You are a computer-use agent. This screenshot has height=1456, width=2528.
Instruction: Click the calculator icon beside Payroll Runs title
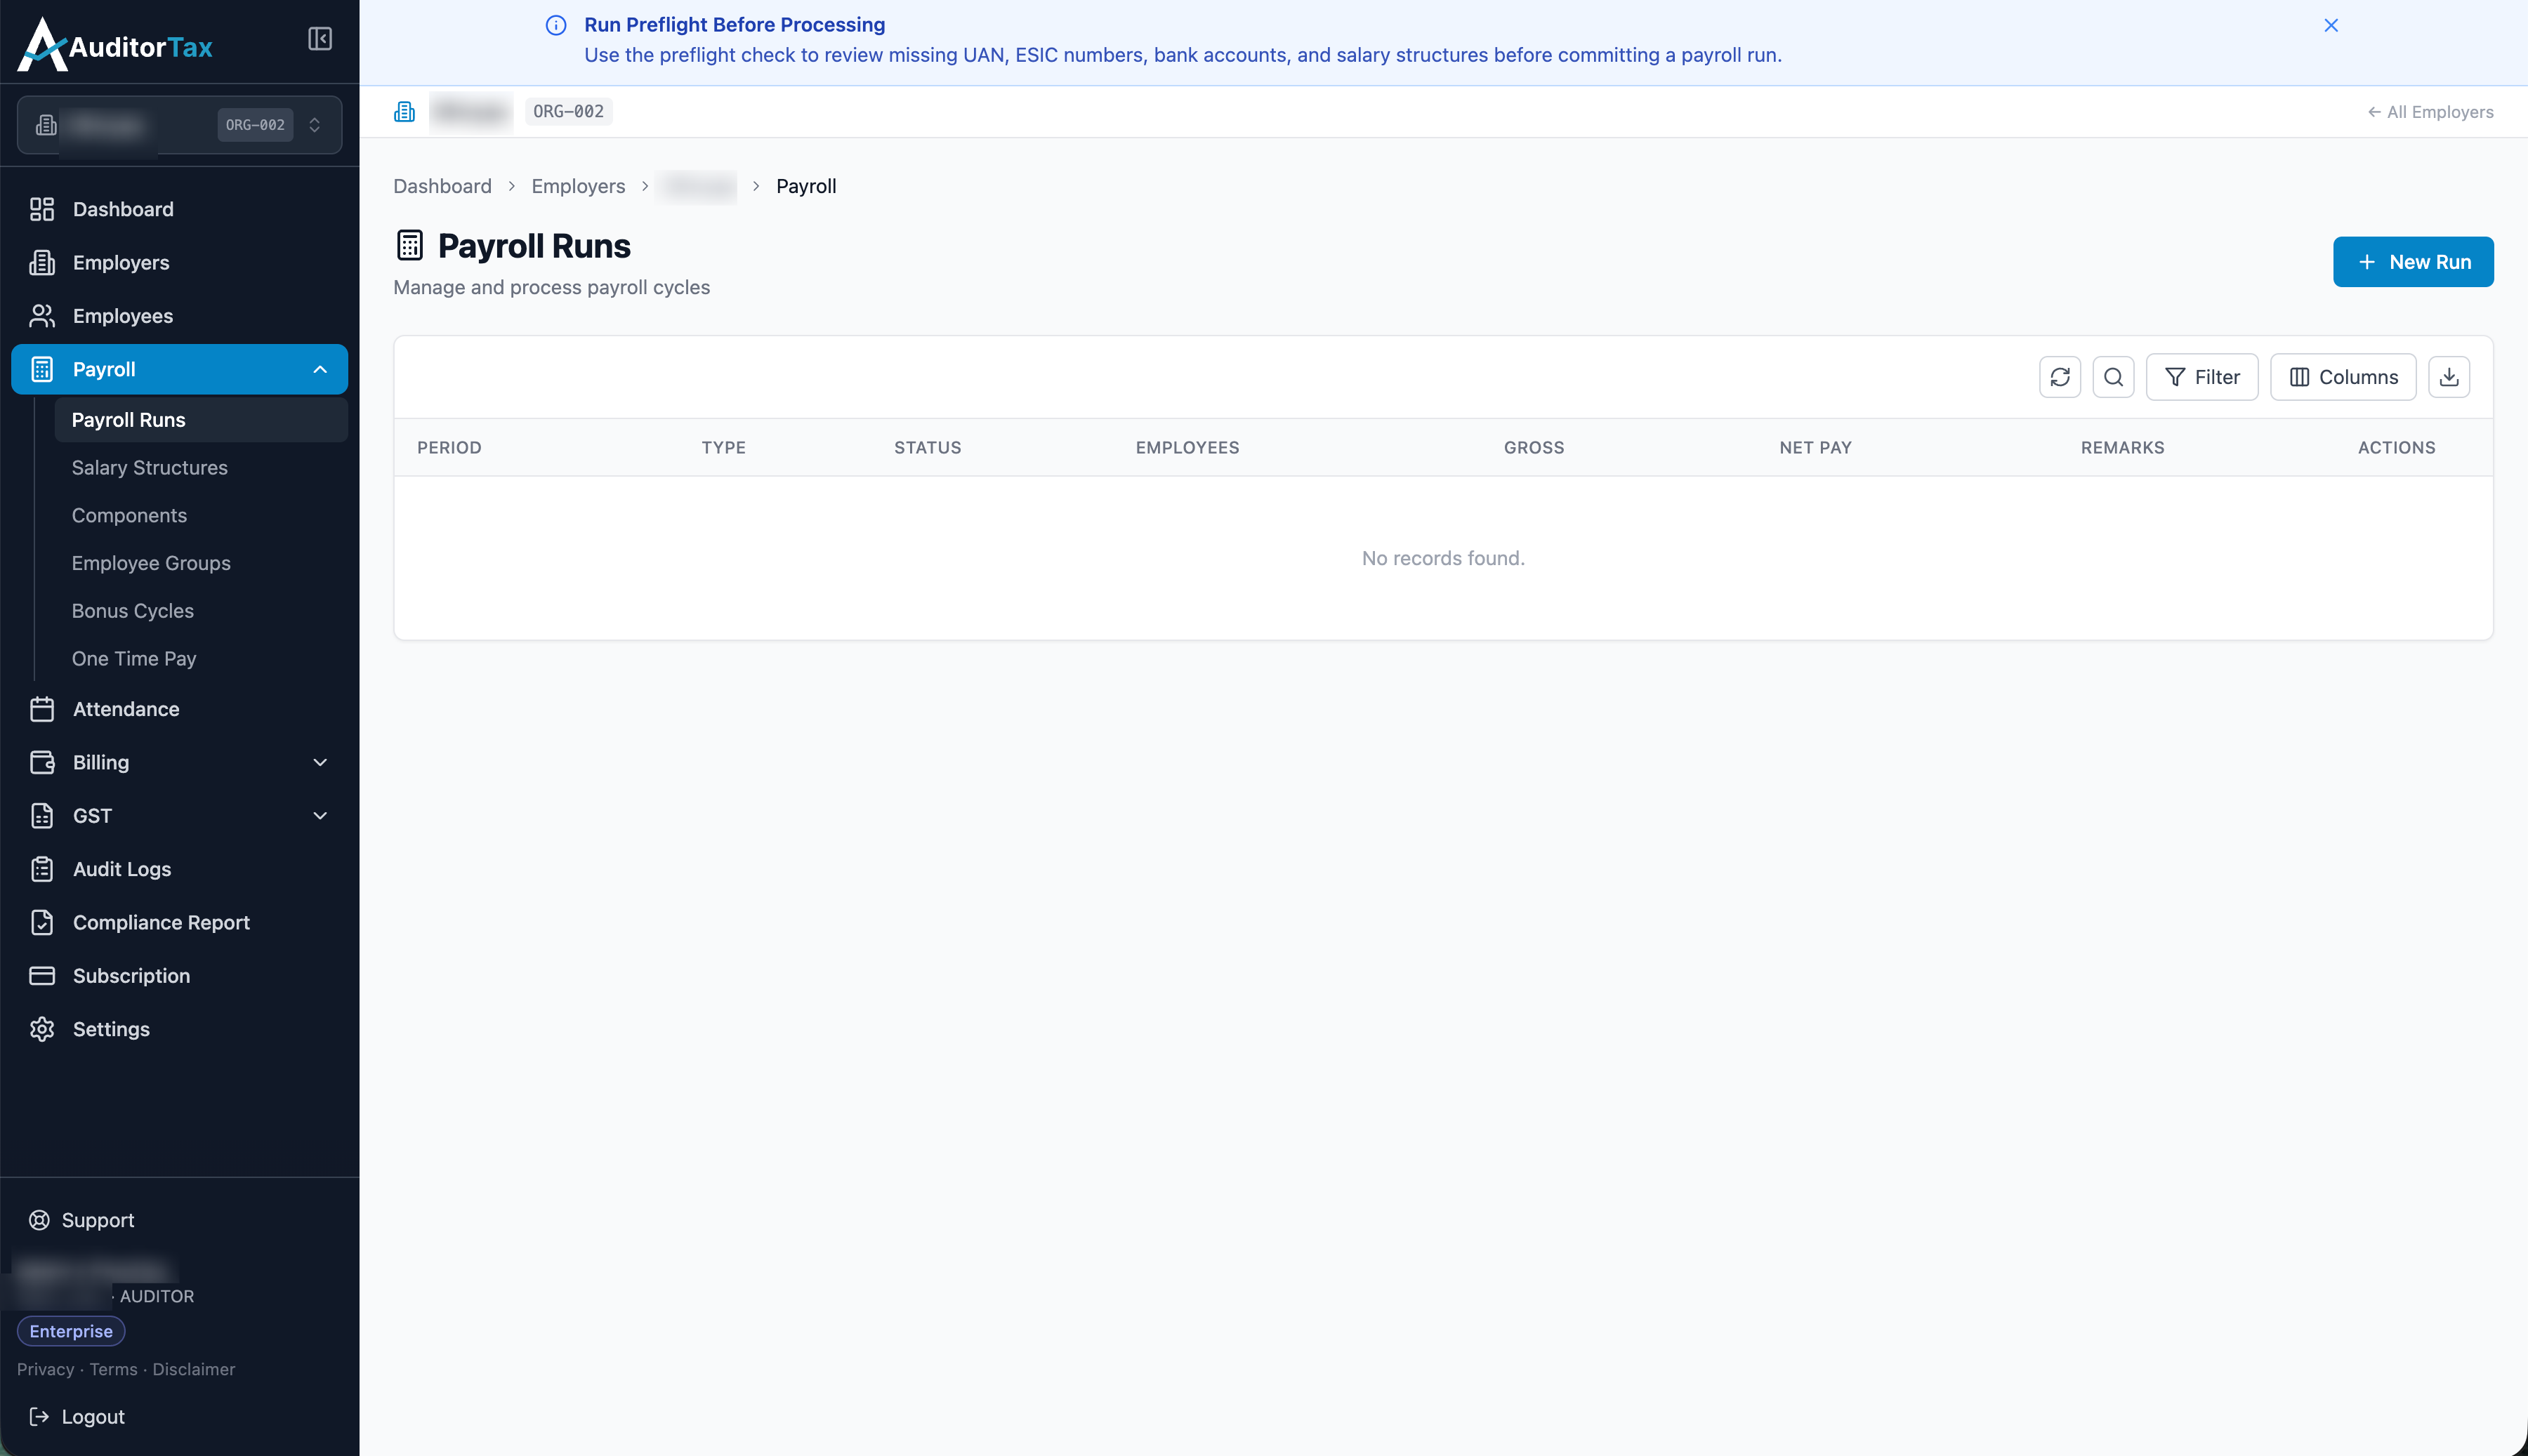[410, 245]
